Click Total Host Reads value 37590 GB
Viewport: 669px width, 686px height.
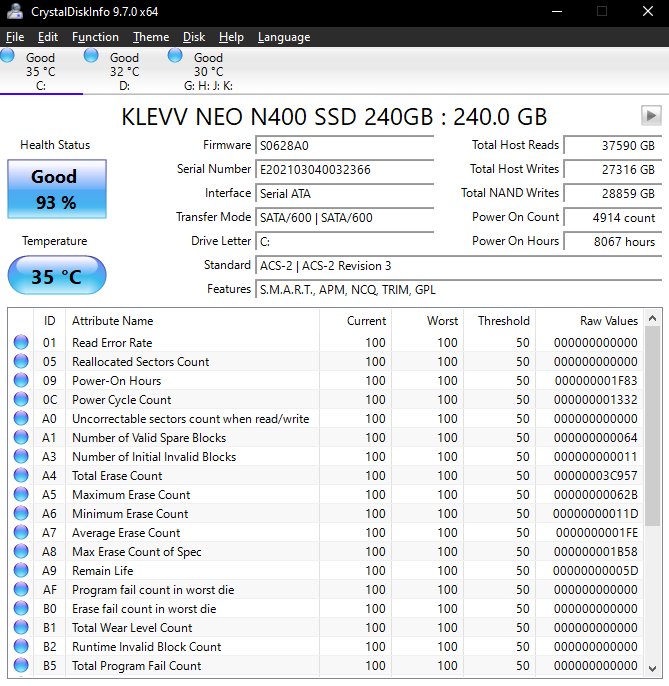click(613, 145)
